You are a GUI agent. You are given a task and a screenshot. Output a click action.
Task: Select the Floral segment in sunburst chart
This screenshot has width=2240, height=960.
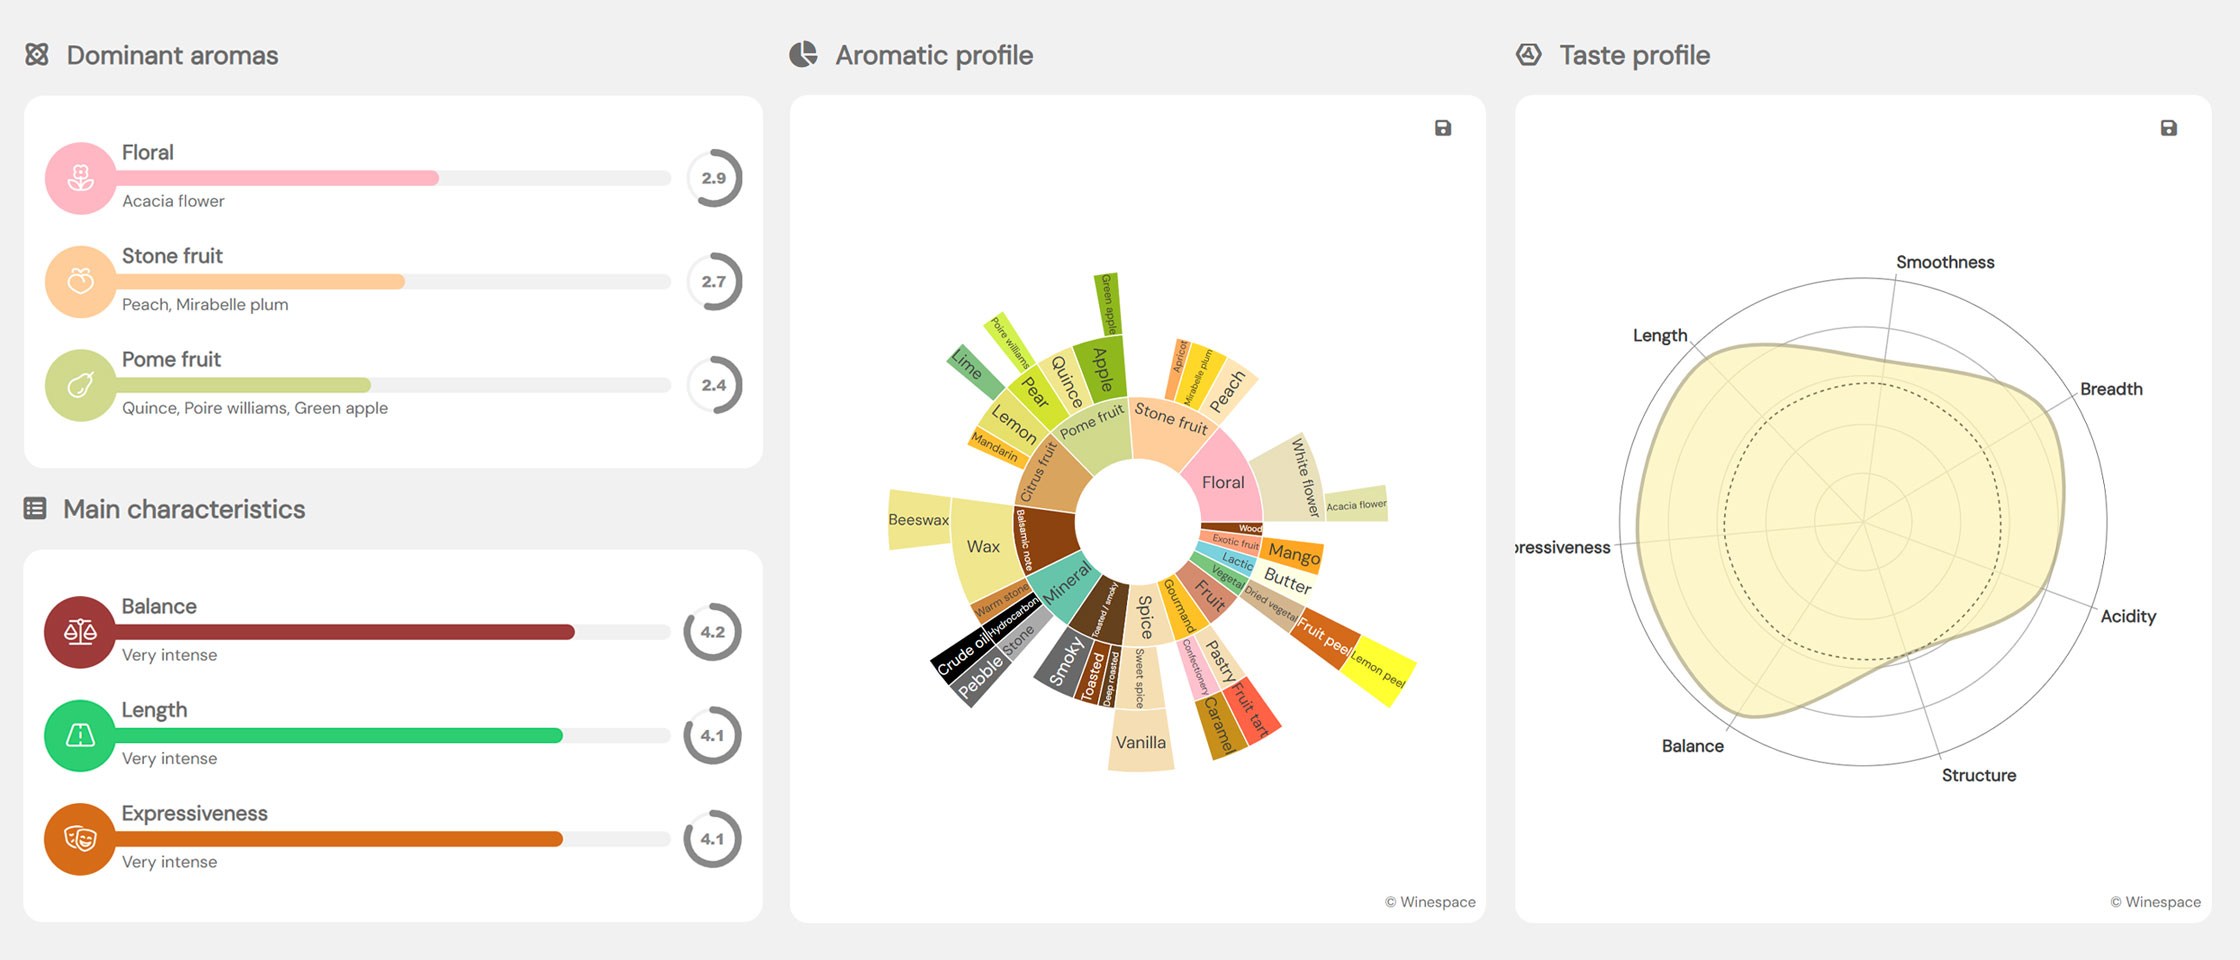coord(1224,480)
